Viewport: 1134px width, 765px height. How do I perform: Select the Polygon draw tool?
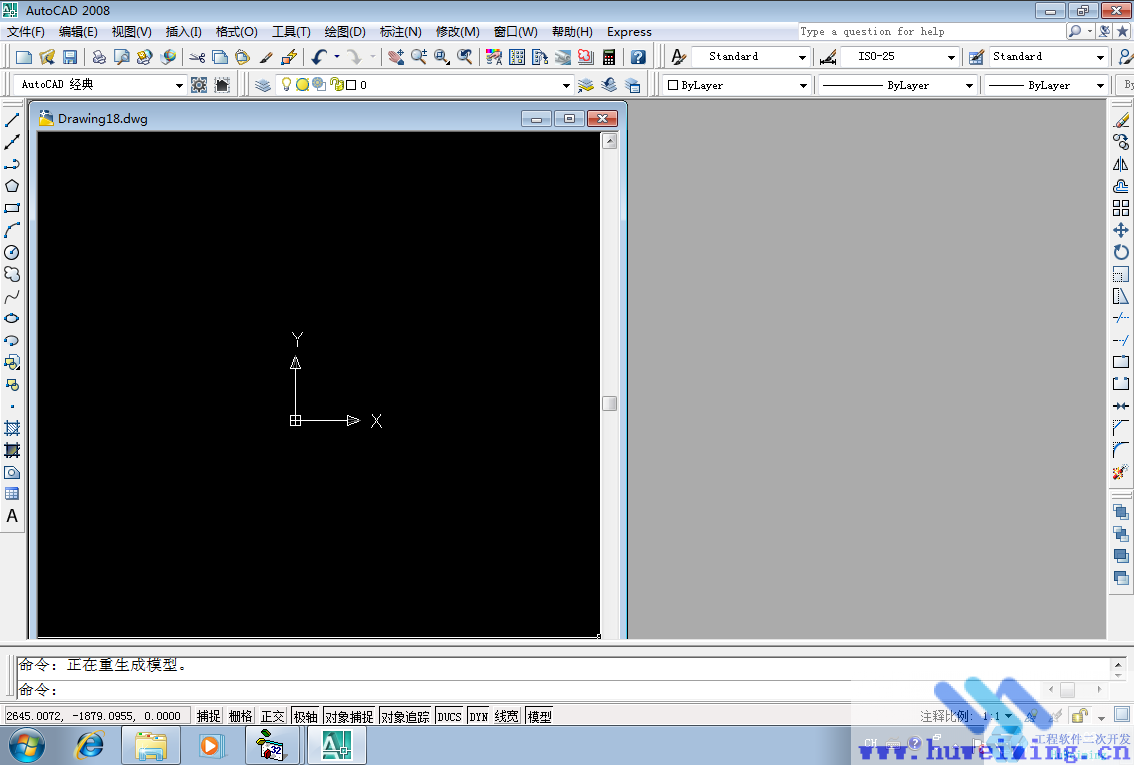click(12, 186)
